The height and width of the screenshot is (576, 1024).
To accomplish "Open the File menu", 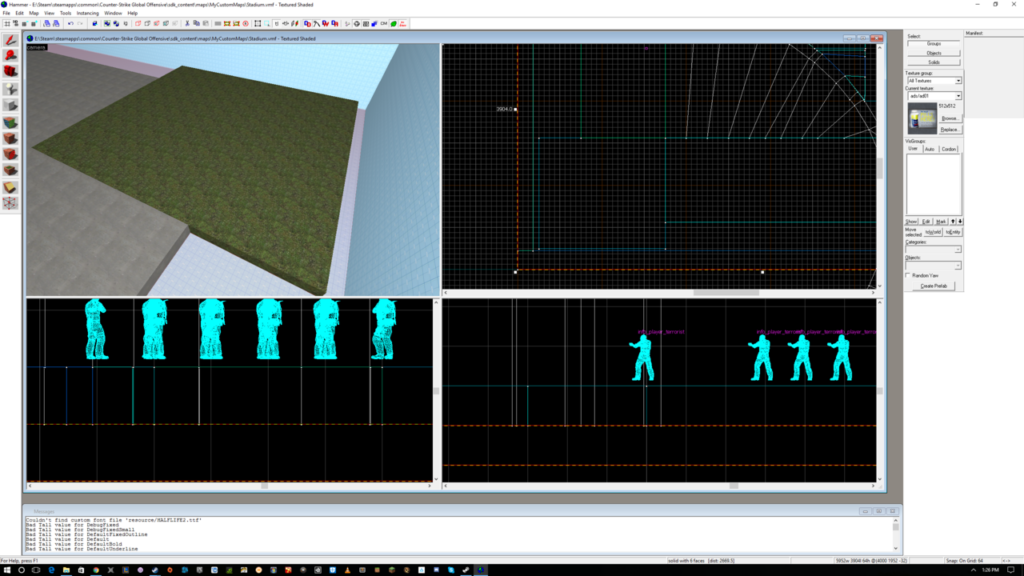I will coord(7,13).
